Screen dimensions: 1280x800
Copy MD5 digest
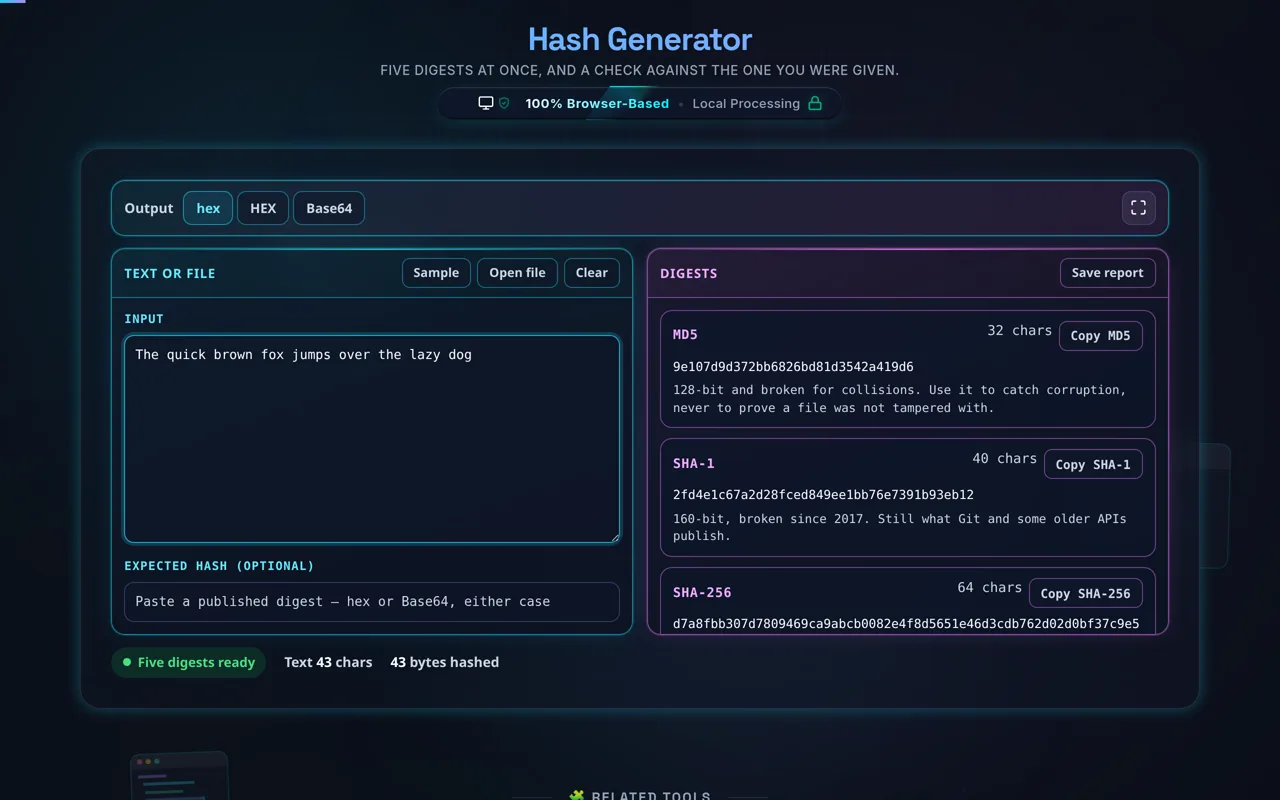tap(1100, 336)
